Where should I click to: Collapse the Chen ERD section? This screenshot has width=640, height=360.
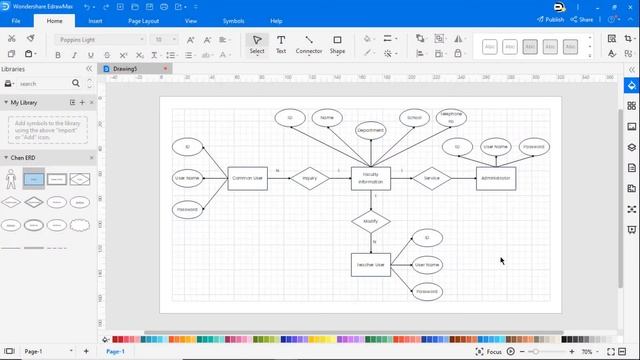pyautogui.click(x=6, y=158)
